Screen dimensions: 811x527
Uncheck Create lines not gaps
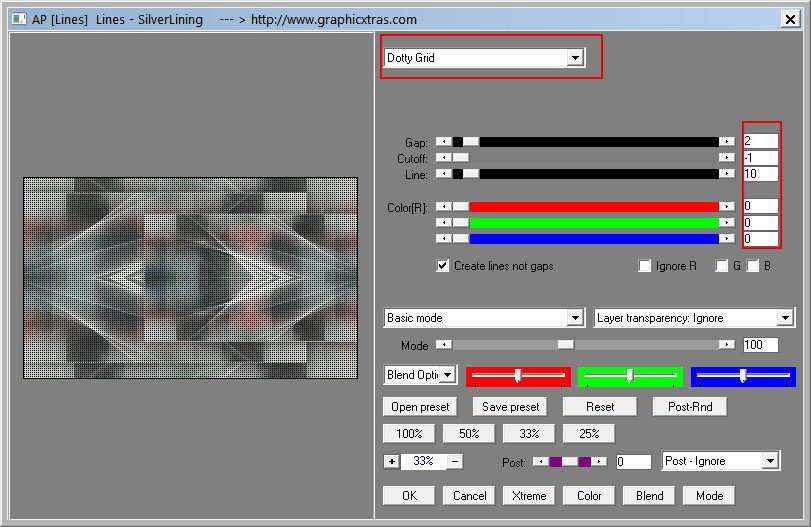[x=443, y=266]
